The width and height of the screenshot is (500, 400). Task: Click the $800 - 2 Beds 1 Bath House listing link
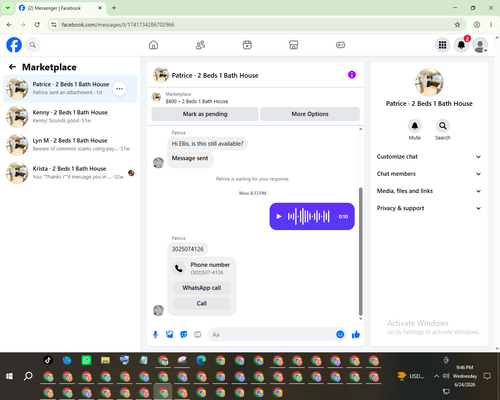(x=197, y=101)
